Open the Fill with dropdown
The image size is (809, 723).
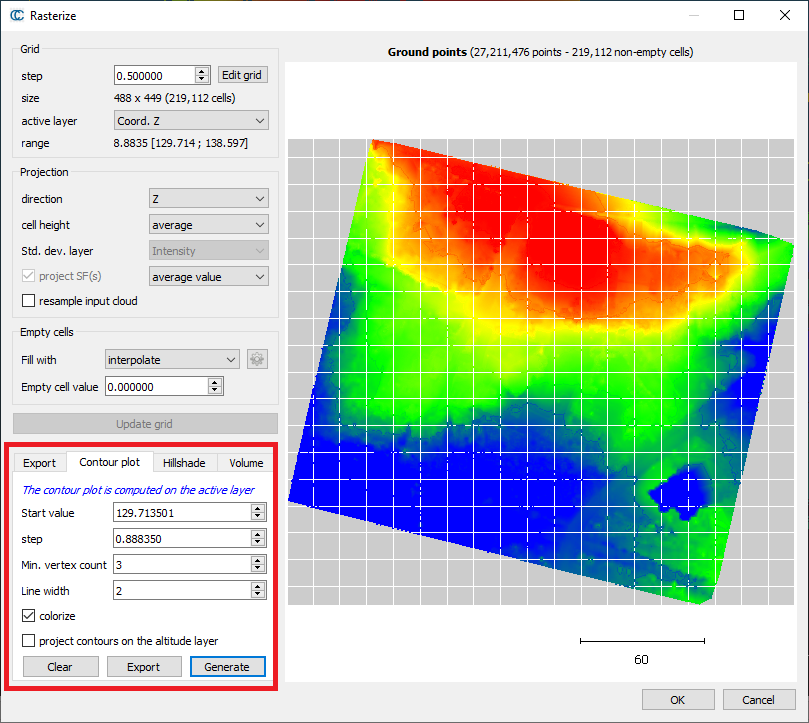171,359
